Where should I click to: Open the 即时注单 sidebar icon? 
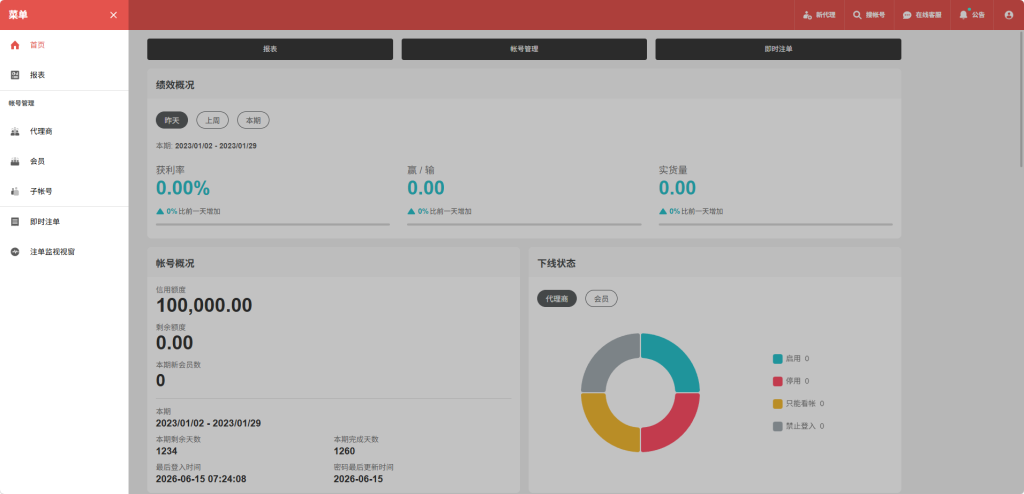15,222
